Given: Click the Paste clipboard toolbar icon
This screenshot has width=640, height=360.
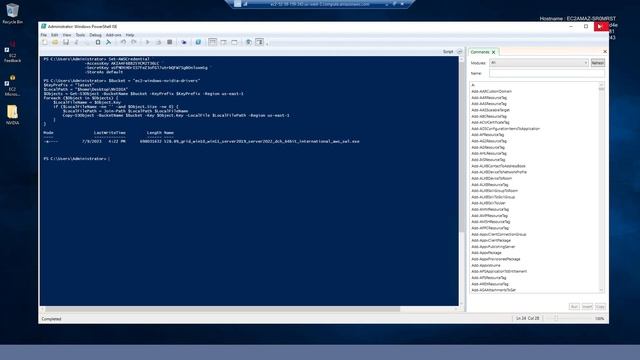Looking at the screenshot, I should point(98,42).
